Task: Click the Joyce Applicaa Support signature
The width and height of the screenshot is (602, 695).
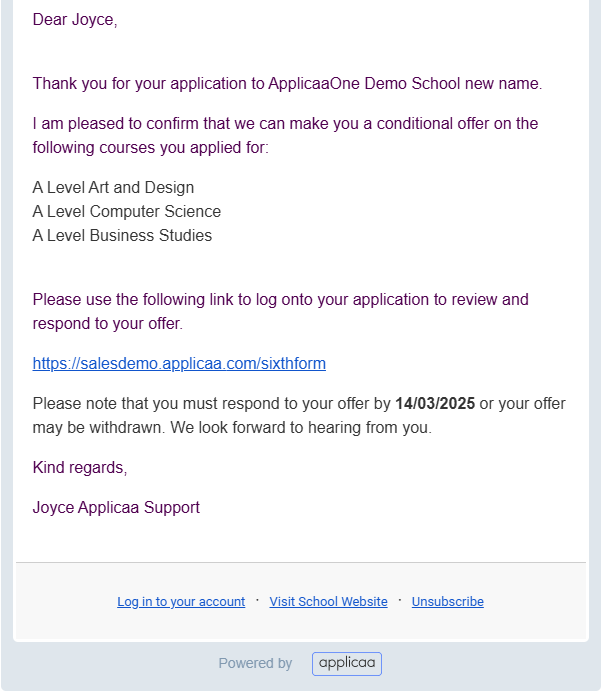Action: [116, 508]
